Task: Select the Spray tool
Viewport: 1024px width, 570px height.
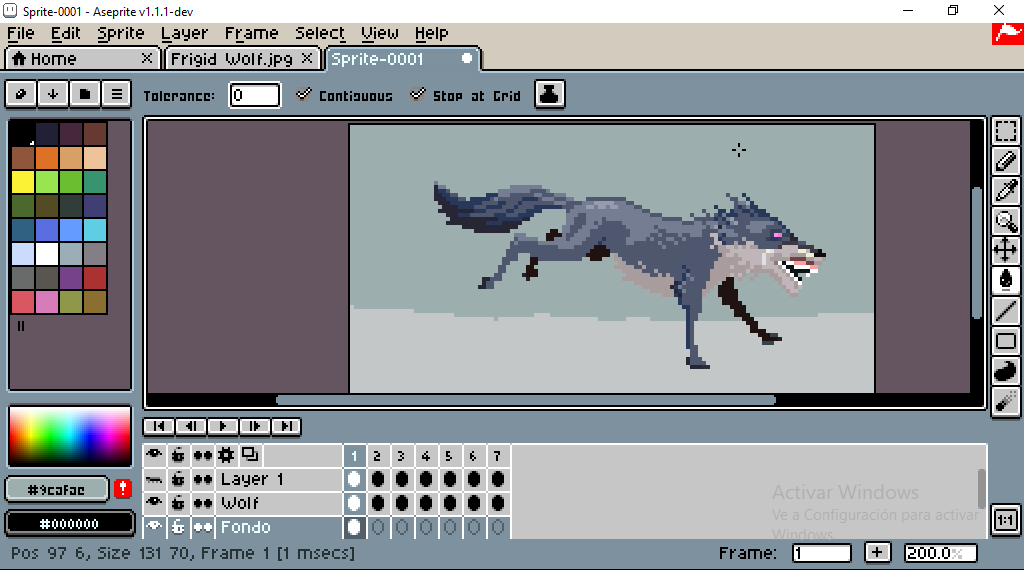Action: pos(1006,400)
